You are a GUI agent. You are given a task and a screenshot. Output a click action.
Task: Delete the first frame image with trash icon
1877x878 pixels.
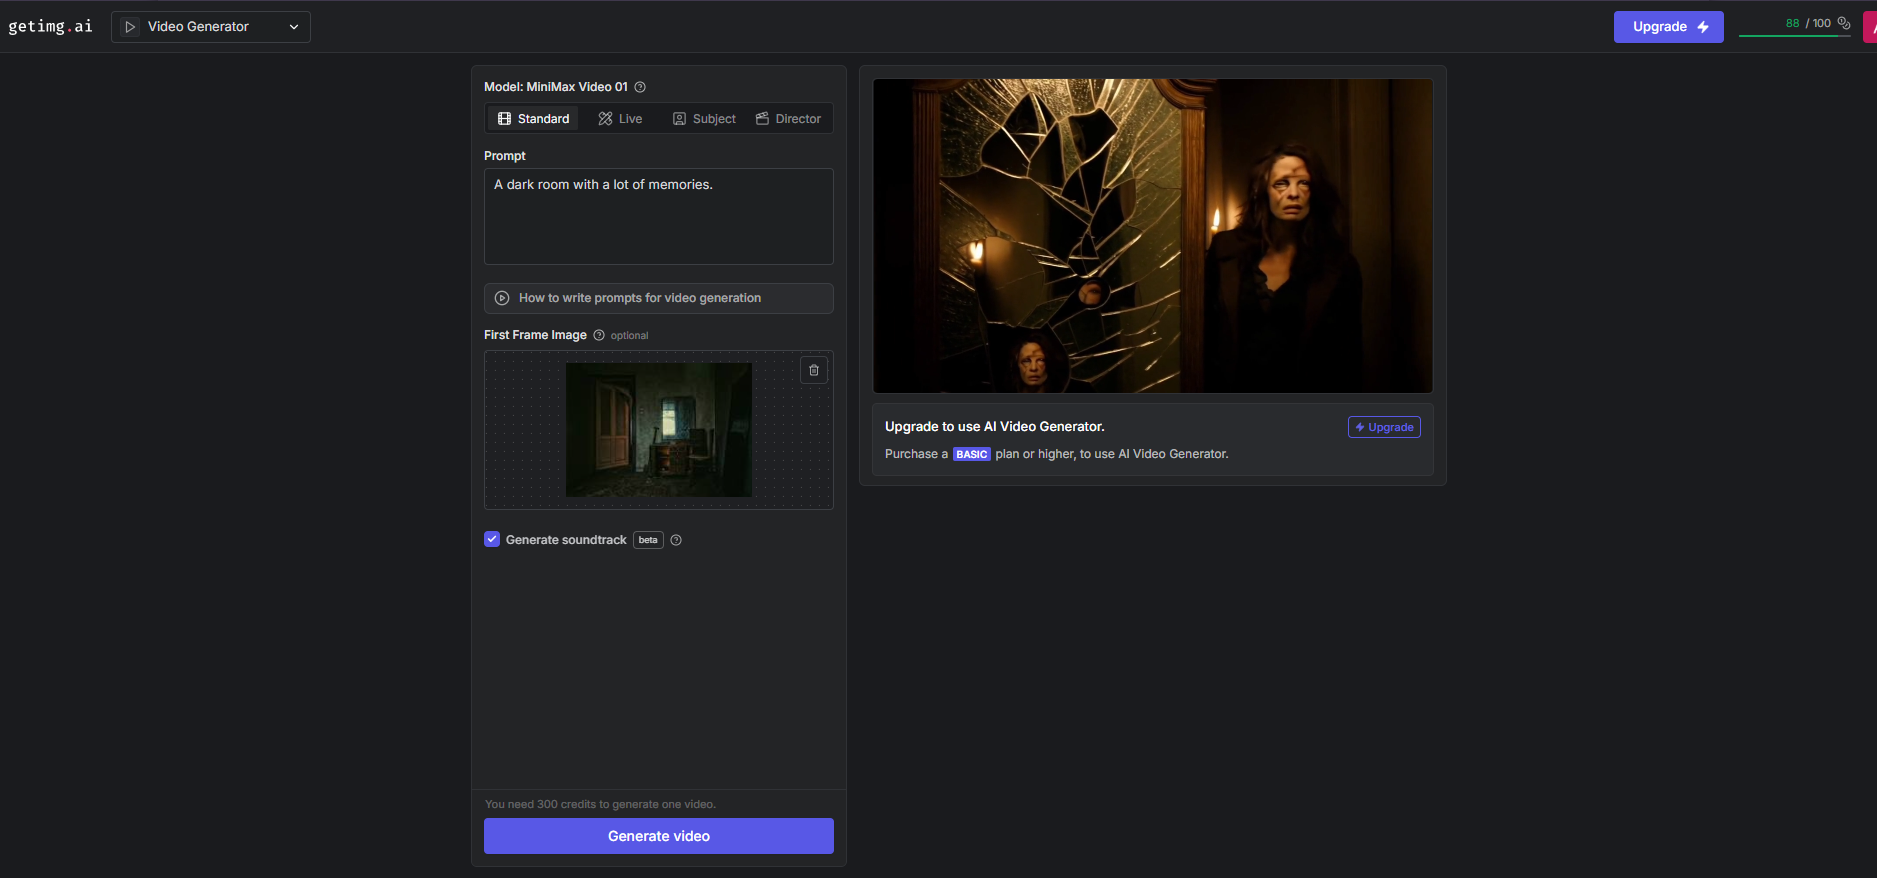[x=814, y=370]
